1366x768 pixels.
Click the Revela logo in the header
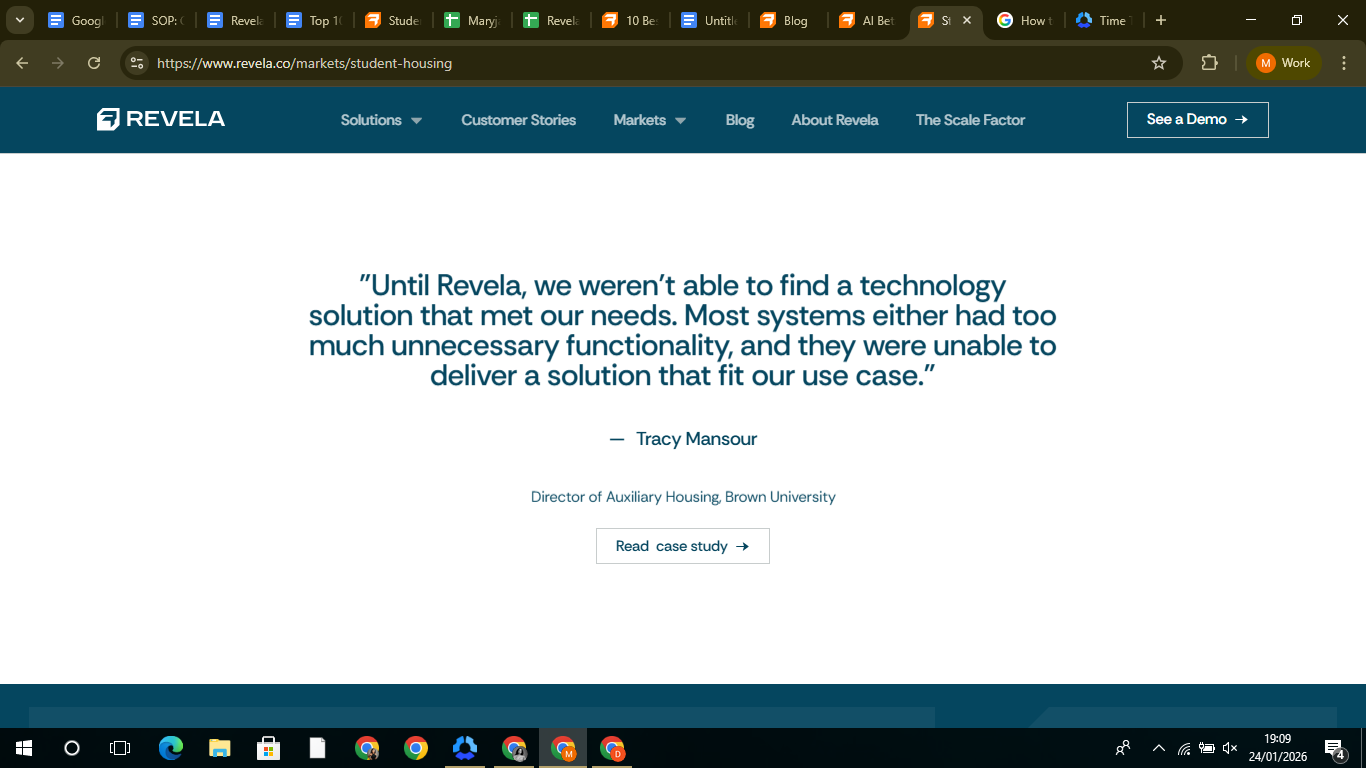point(161,119)
